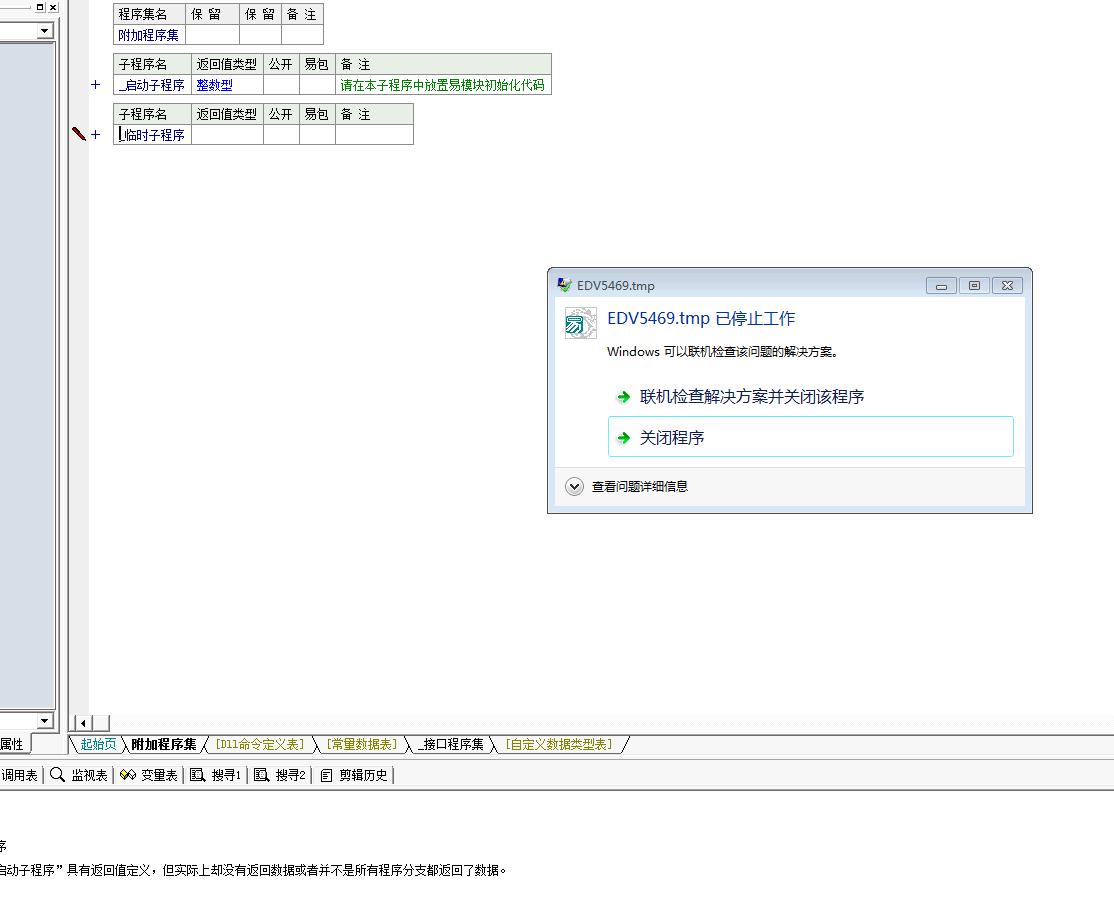Click the 附加程序集 name cell
The image size is (1114, 915).
[x=149, y=35]
